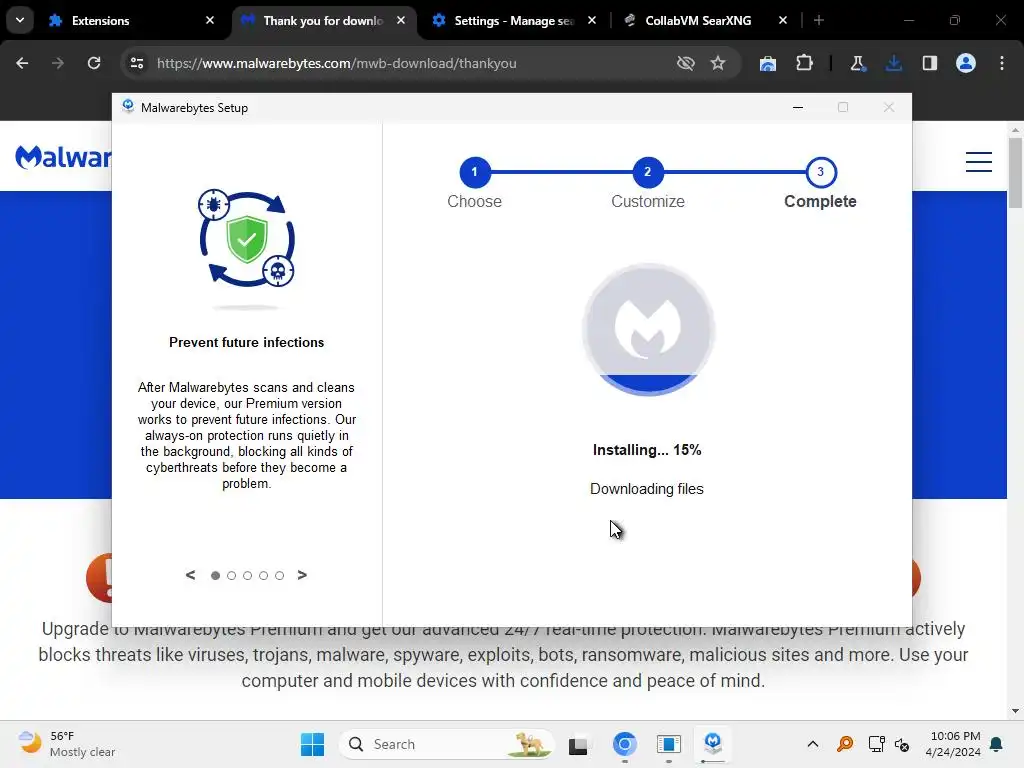This screenshot has width=1024, height=768.
Task: Click Installing... 15% status text
Action: [x=647, y=450]
